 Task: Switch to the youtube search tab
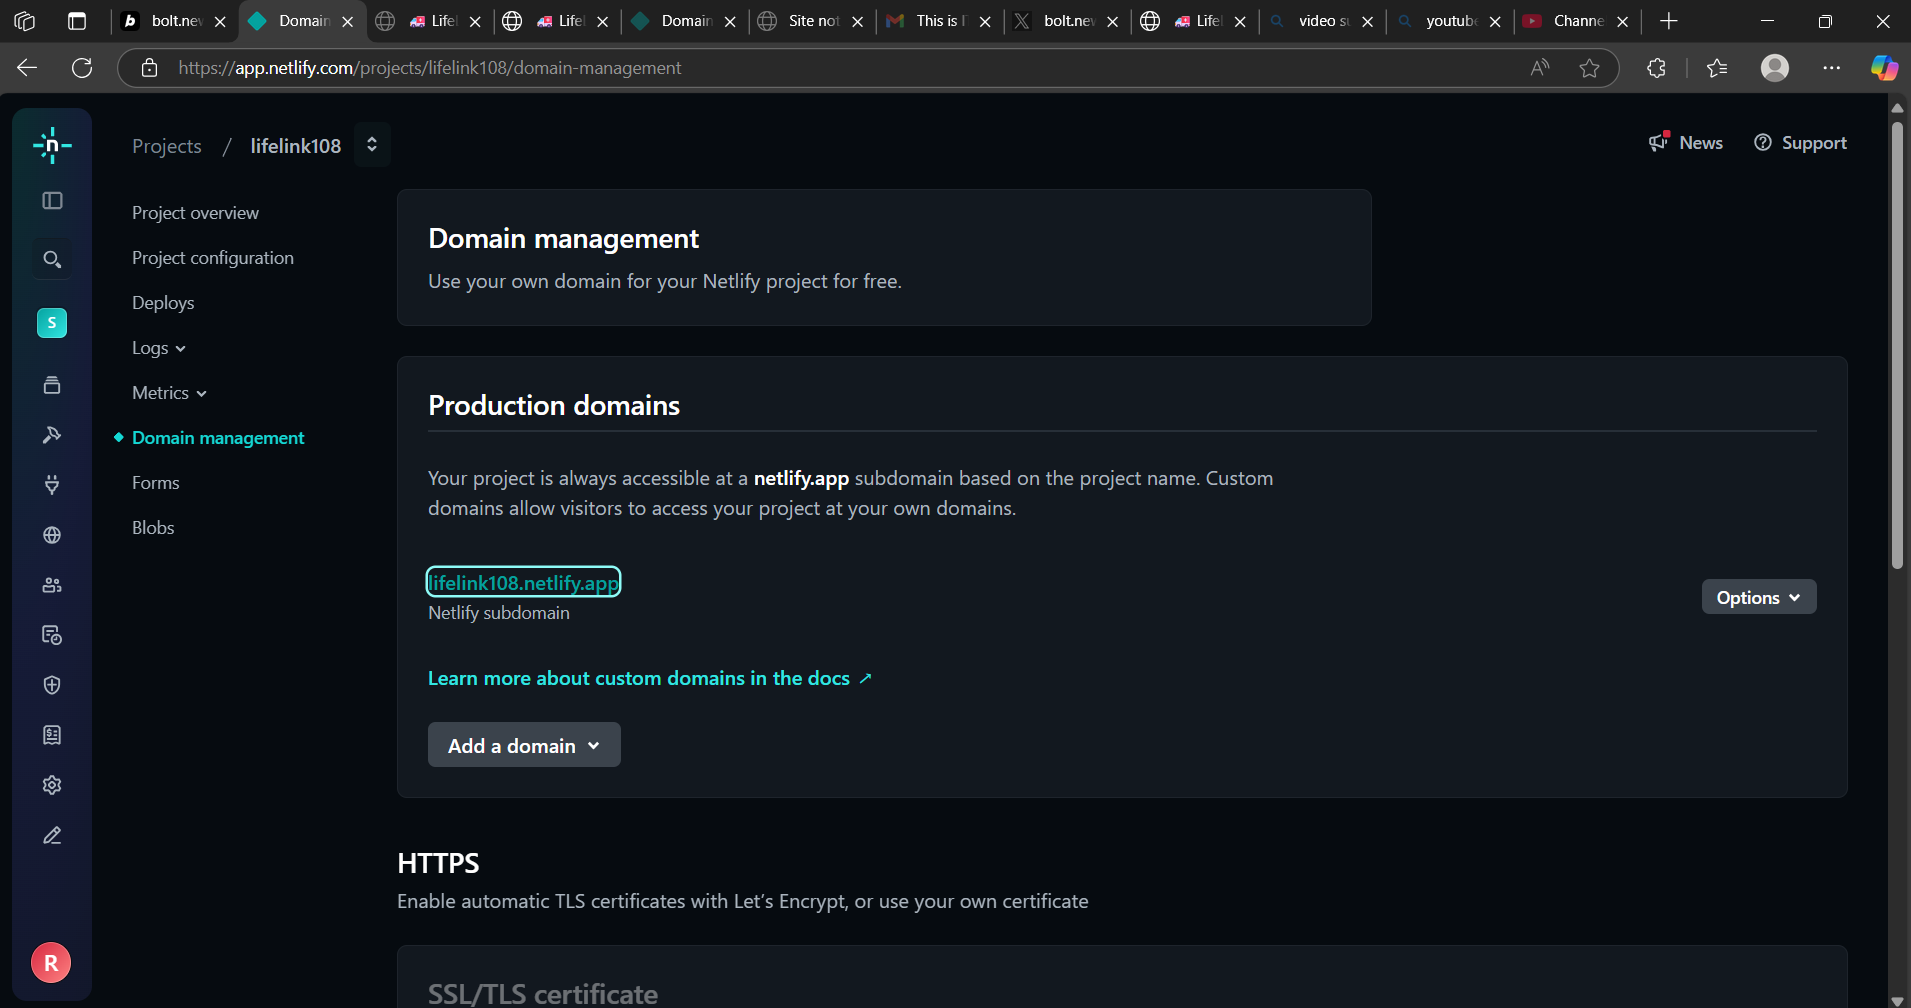[1449, 21]
